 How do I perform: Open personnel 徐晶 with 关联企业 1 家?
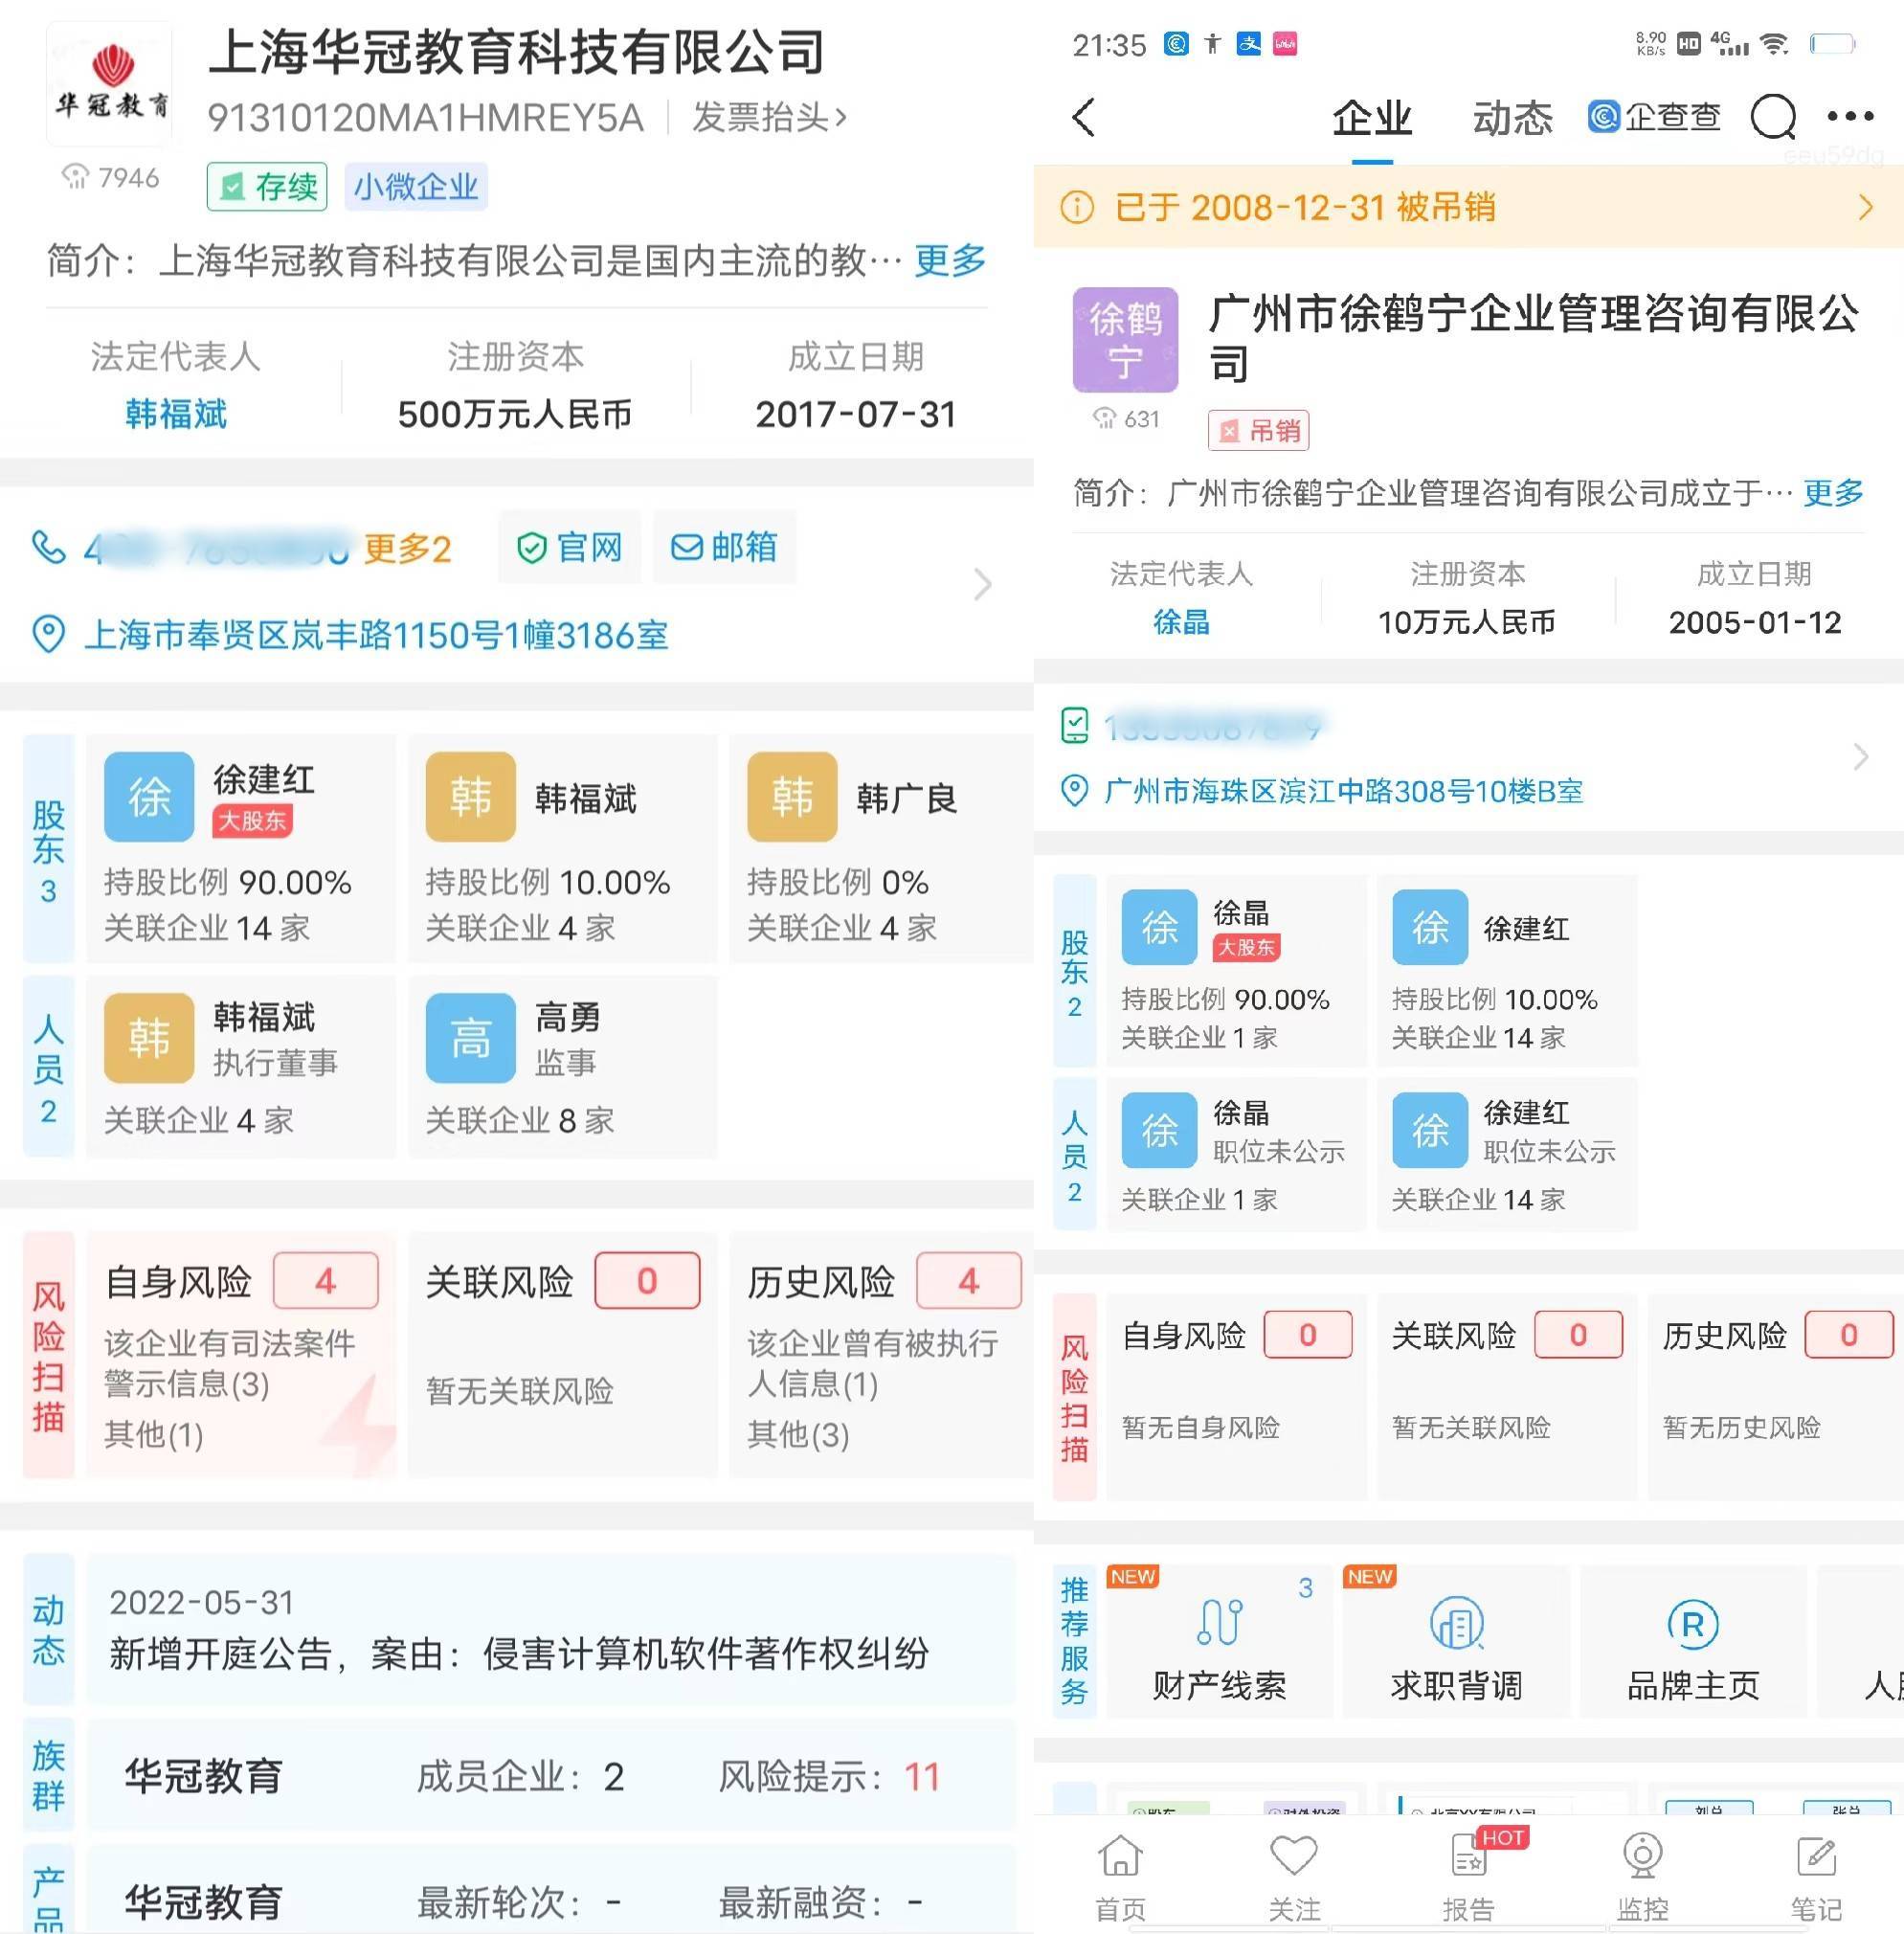click(x=1236, y=1153)
